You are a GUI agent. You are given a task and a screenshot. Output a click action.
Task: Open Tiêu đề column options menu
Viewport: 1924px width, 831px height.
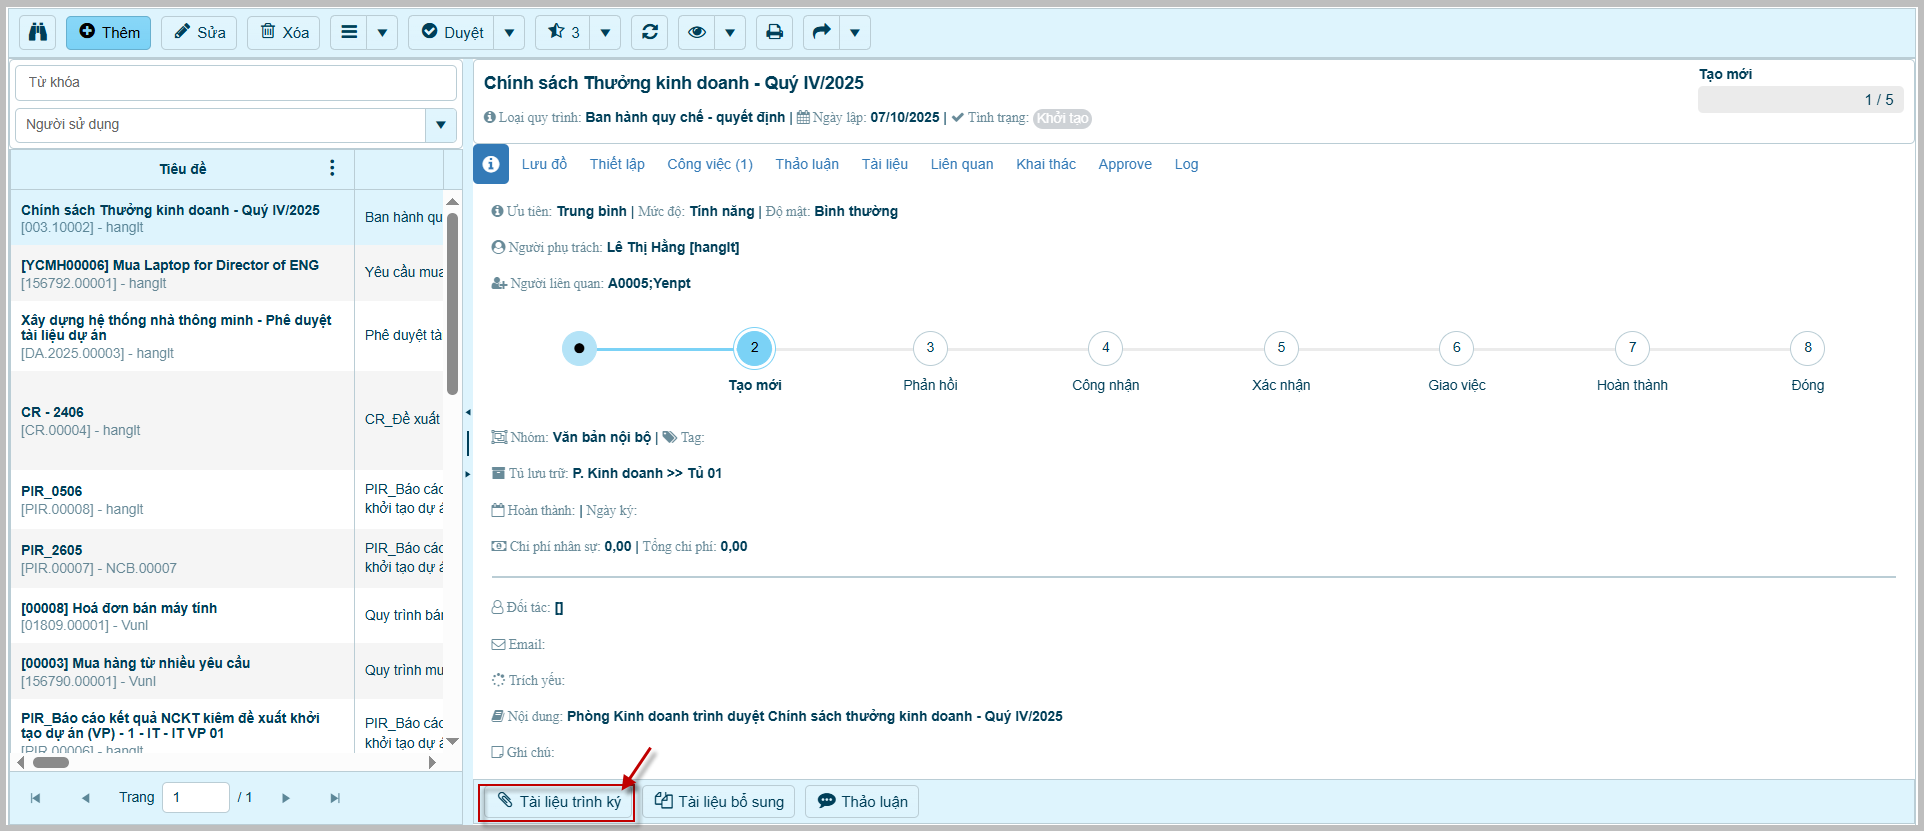(x=332, y=168)
